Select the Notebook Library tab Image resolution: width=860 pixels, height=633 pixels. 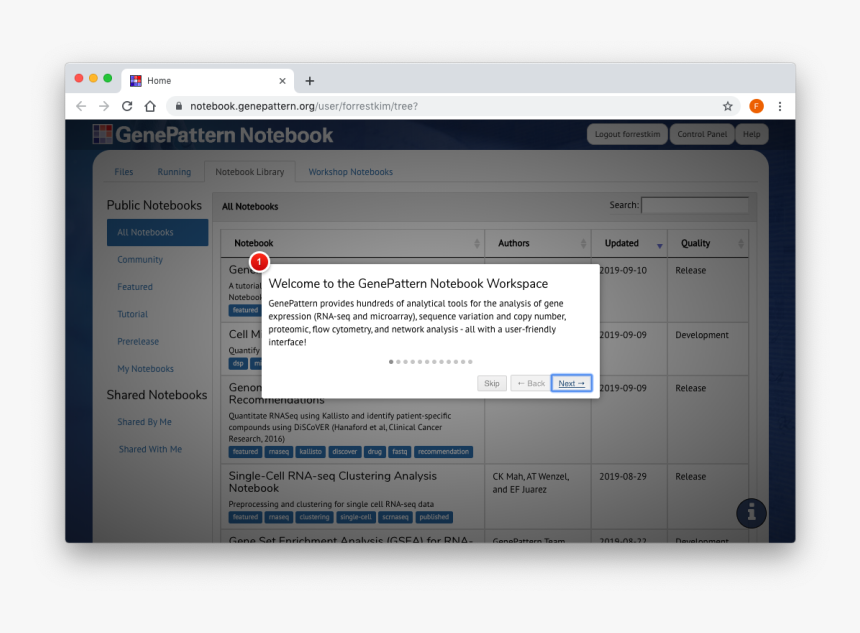(x=250, y=172)
